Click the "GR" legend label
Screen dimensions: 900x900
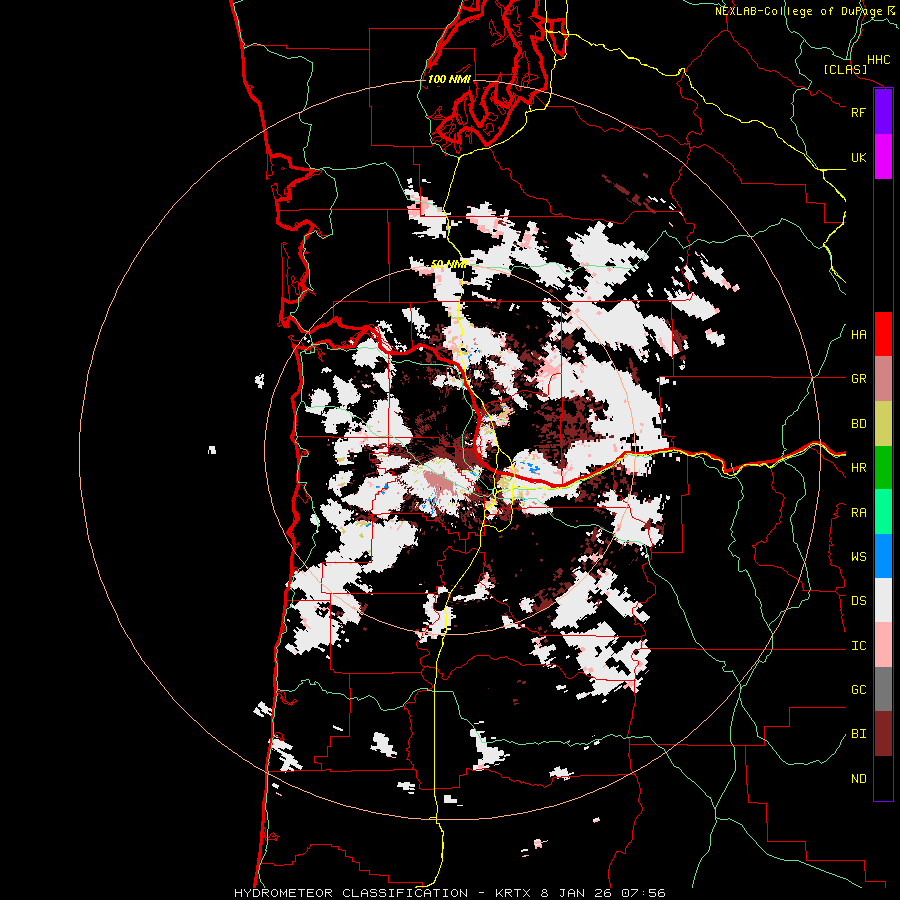coord(858,379)
